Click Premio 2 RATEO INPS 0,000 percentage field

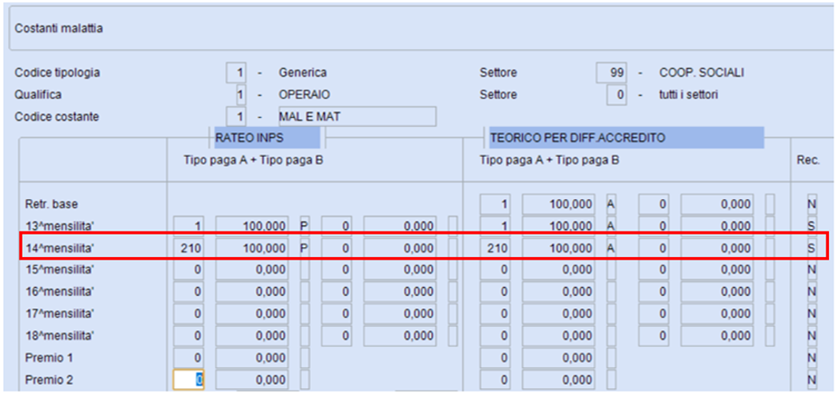252,380
